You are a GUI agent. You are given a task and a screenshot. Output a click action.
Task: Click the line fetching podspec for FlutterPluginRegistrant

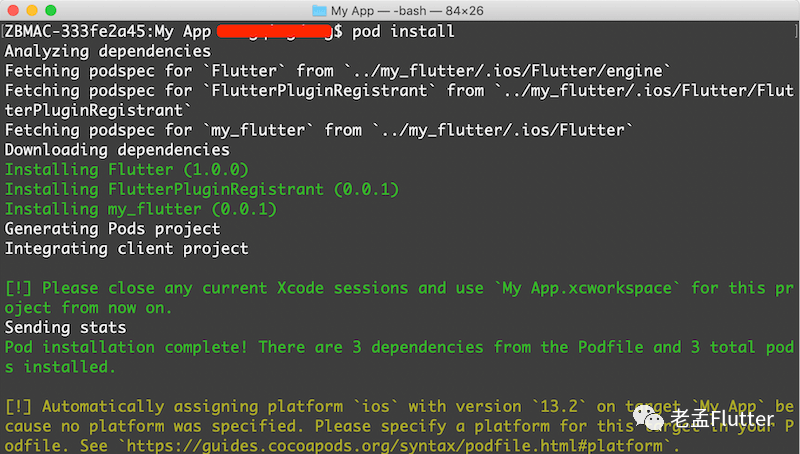399,100
